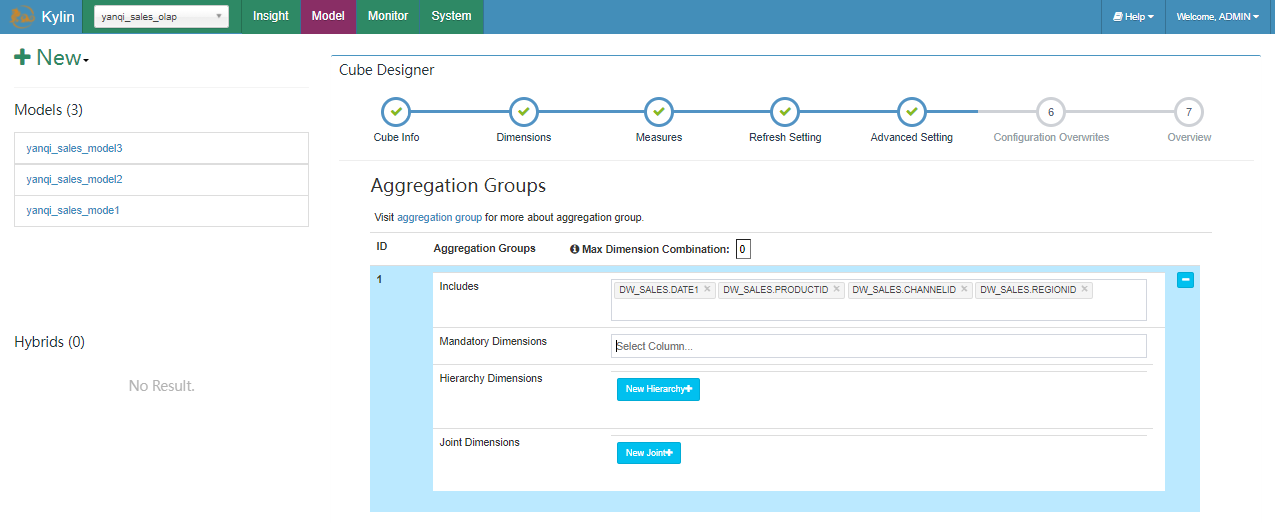
Task: Go to step 7 Overview circle
Action: pos(1188,112)
